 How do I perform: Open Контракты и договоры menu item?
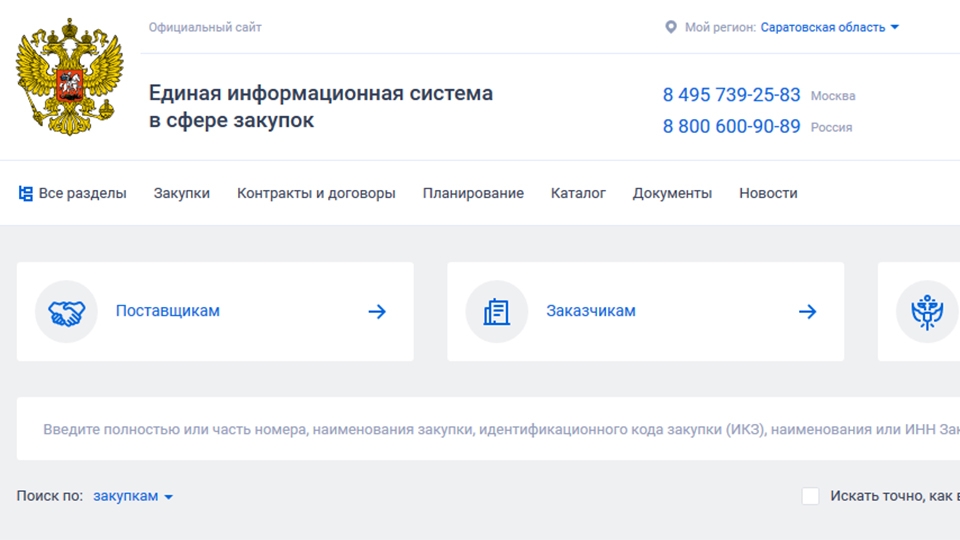click(x=316, y=193)
